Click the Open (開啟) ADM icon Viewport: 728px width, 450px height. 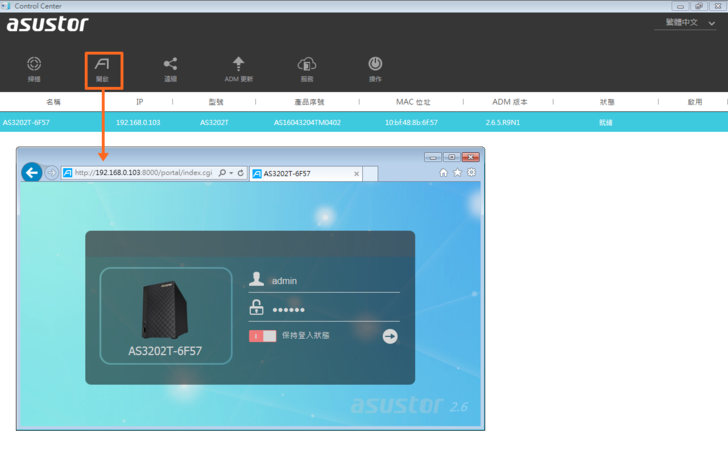point(102,68)
